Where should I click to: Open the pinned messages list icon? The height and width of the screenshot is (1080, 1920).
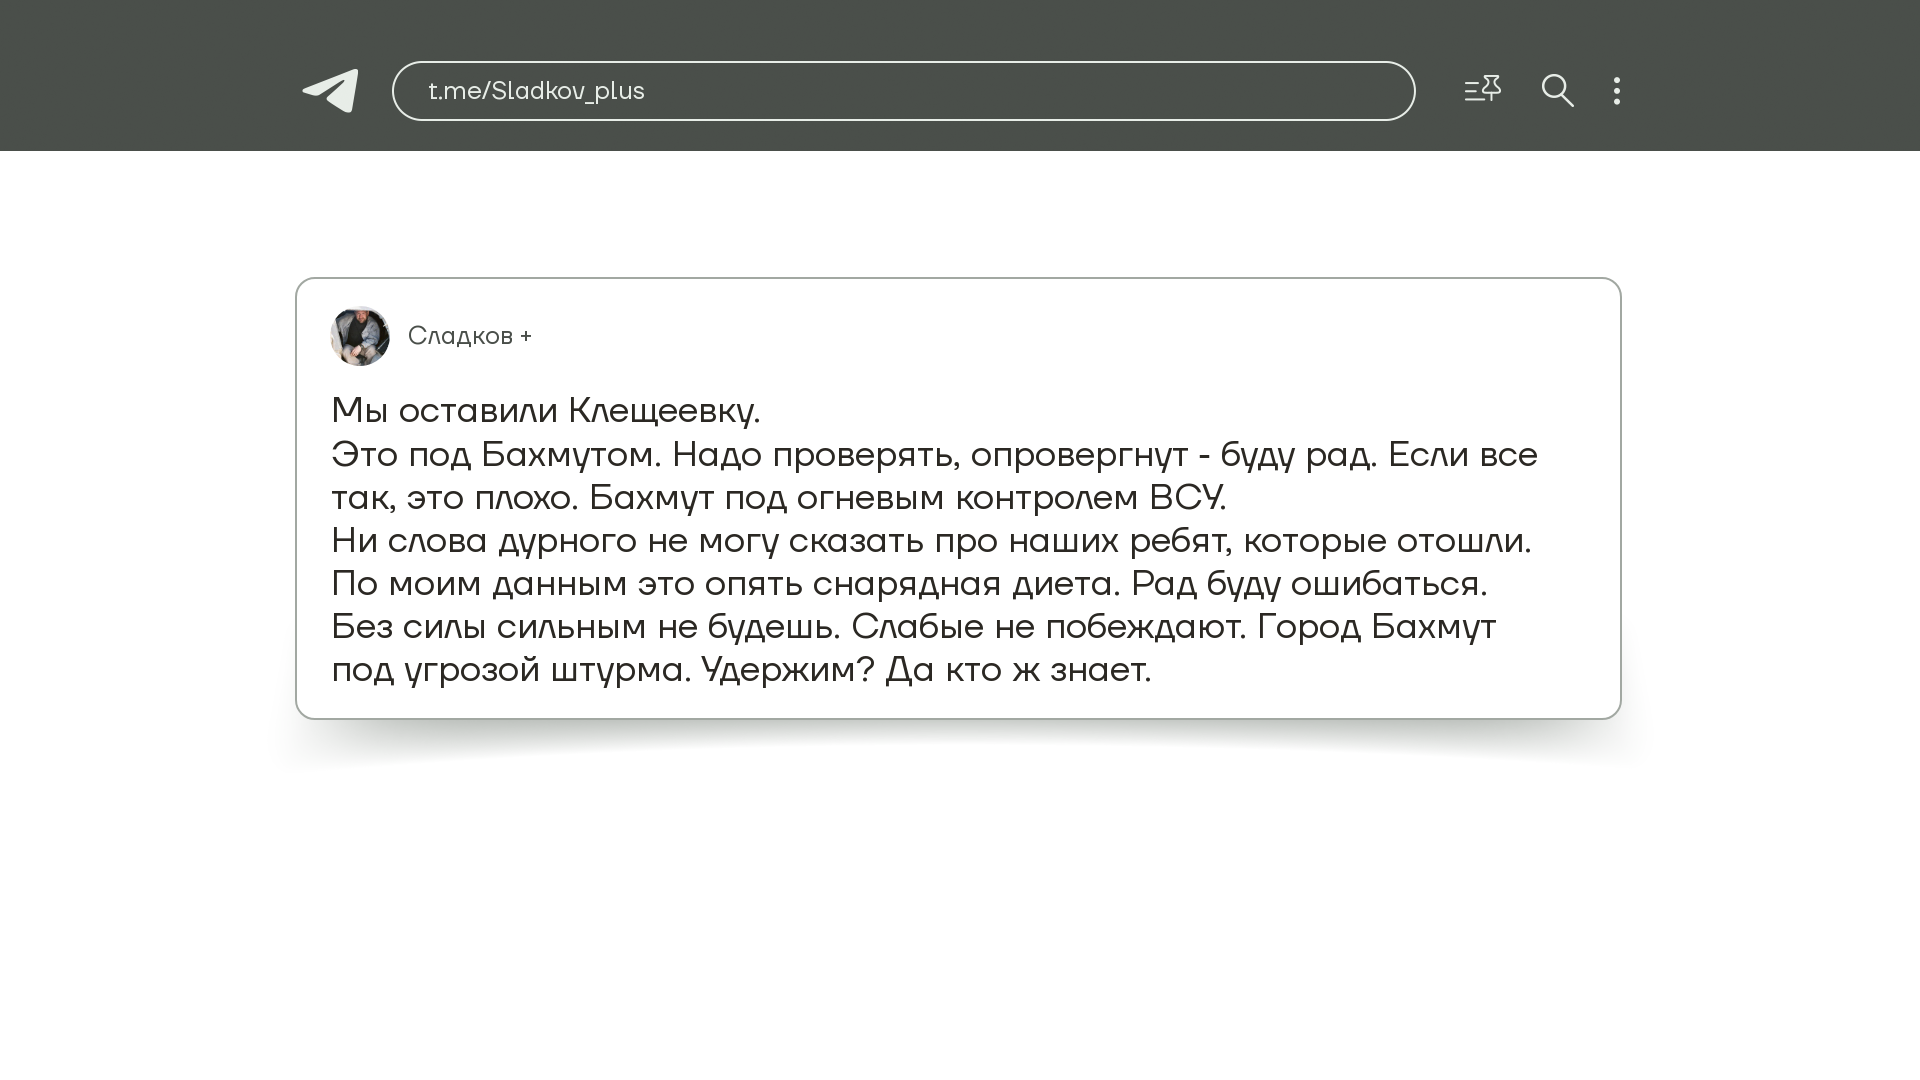[1482, 90]
